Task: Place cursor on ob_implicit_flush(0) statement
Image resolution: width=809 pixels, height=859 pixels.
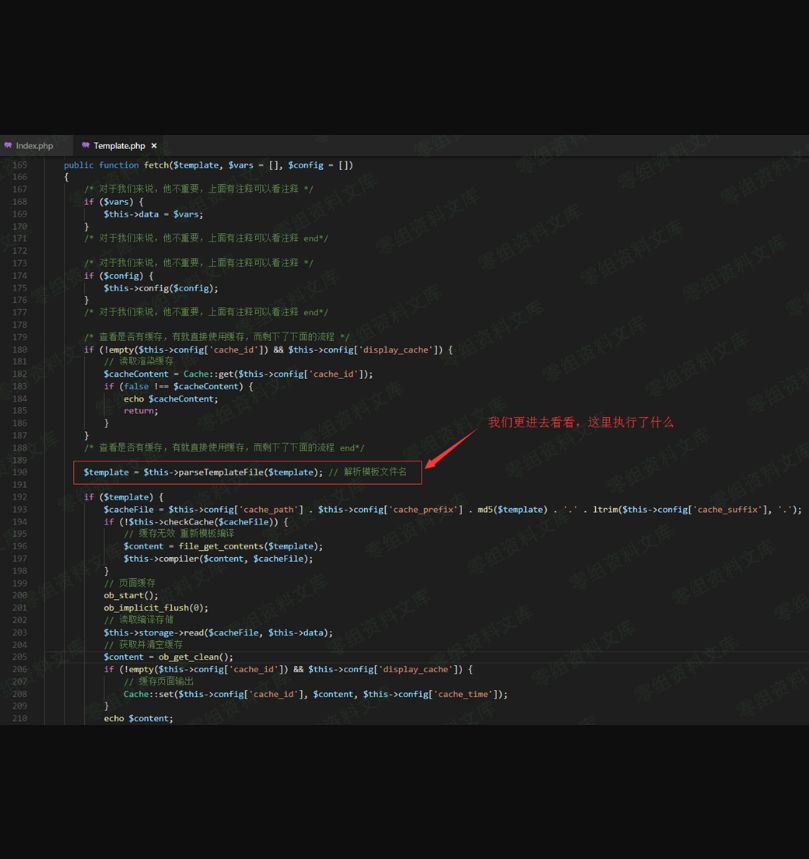Action: click(x=155, y=608)
